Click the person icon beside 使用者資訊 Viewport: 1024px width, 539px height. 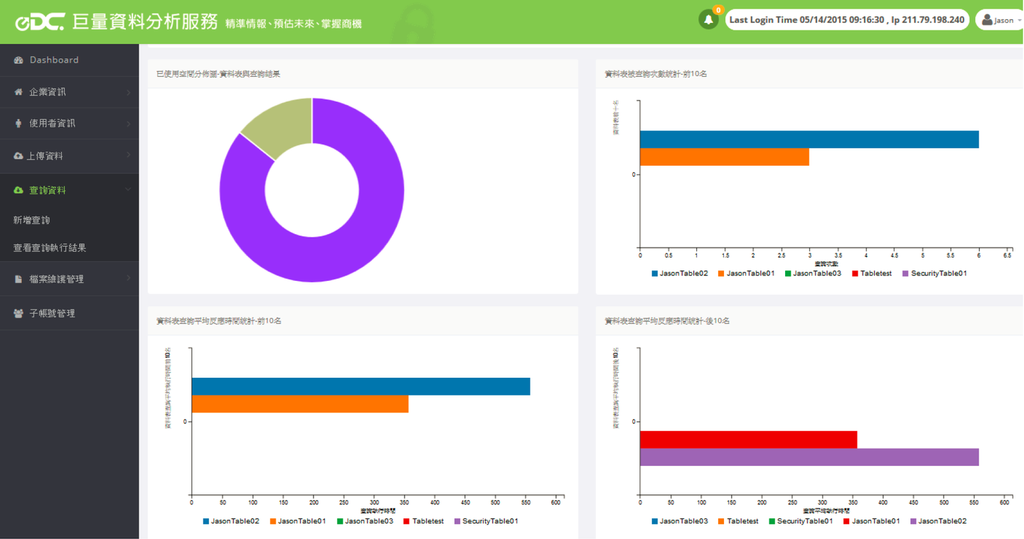(x=18, y=124)
